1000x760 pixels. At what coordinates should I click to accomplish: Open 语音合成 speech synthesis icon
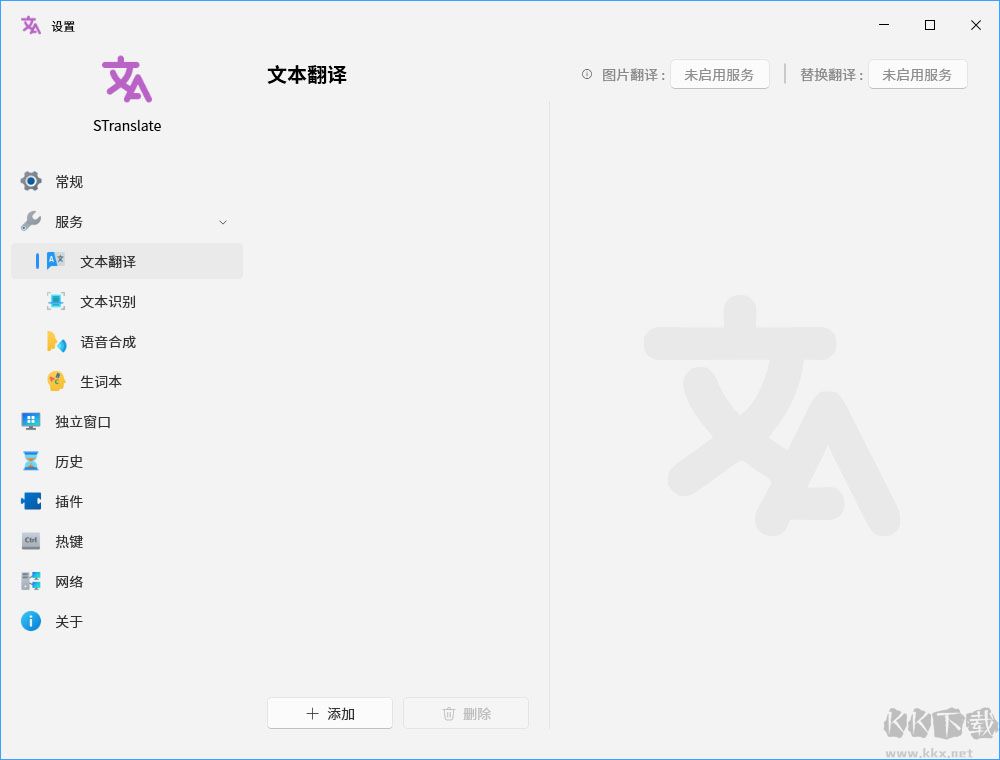coord(56,342)
